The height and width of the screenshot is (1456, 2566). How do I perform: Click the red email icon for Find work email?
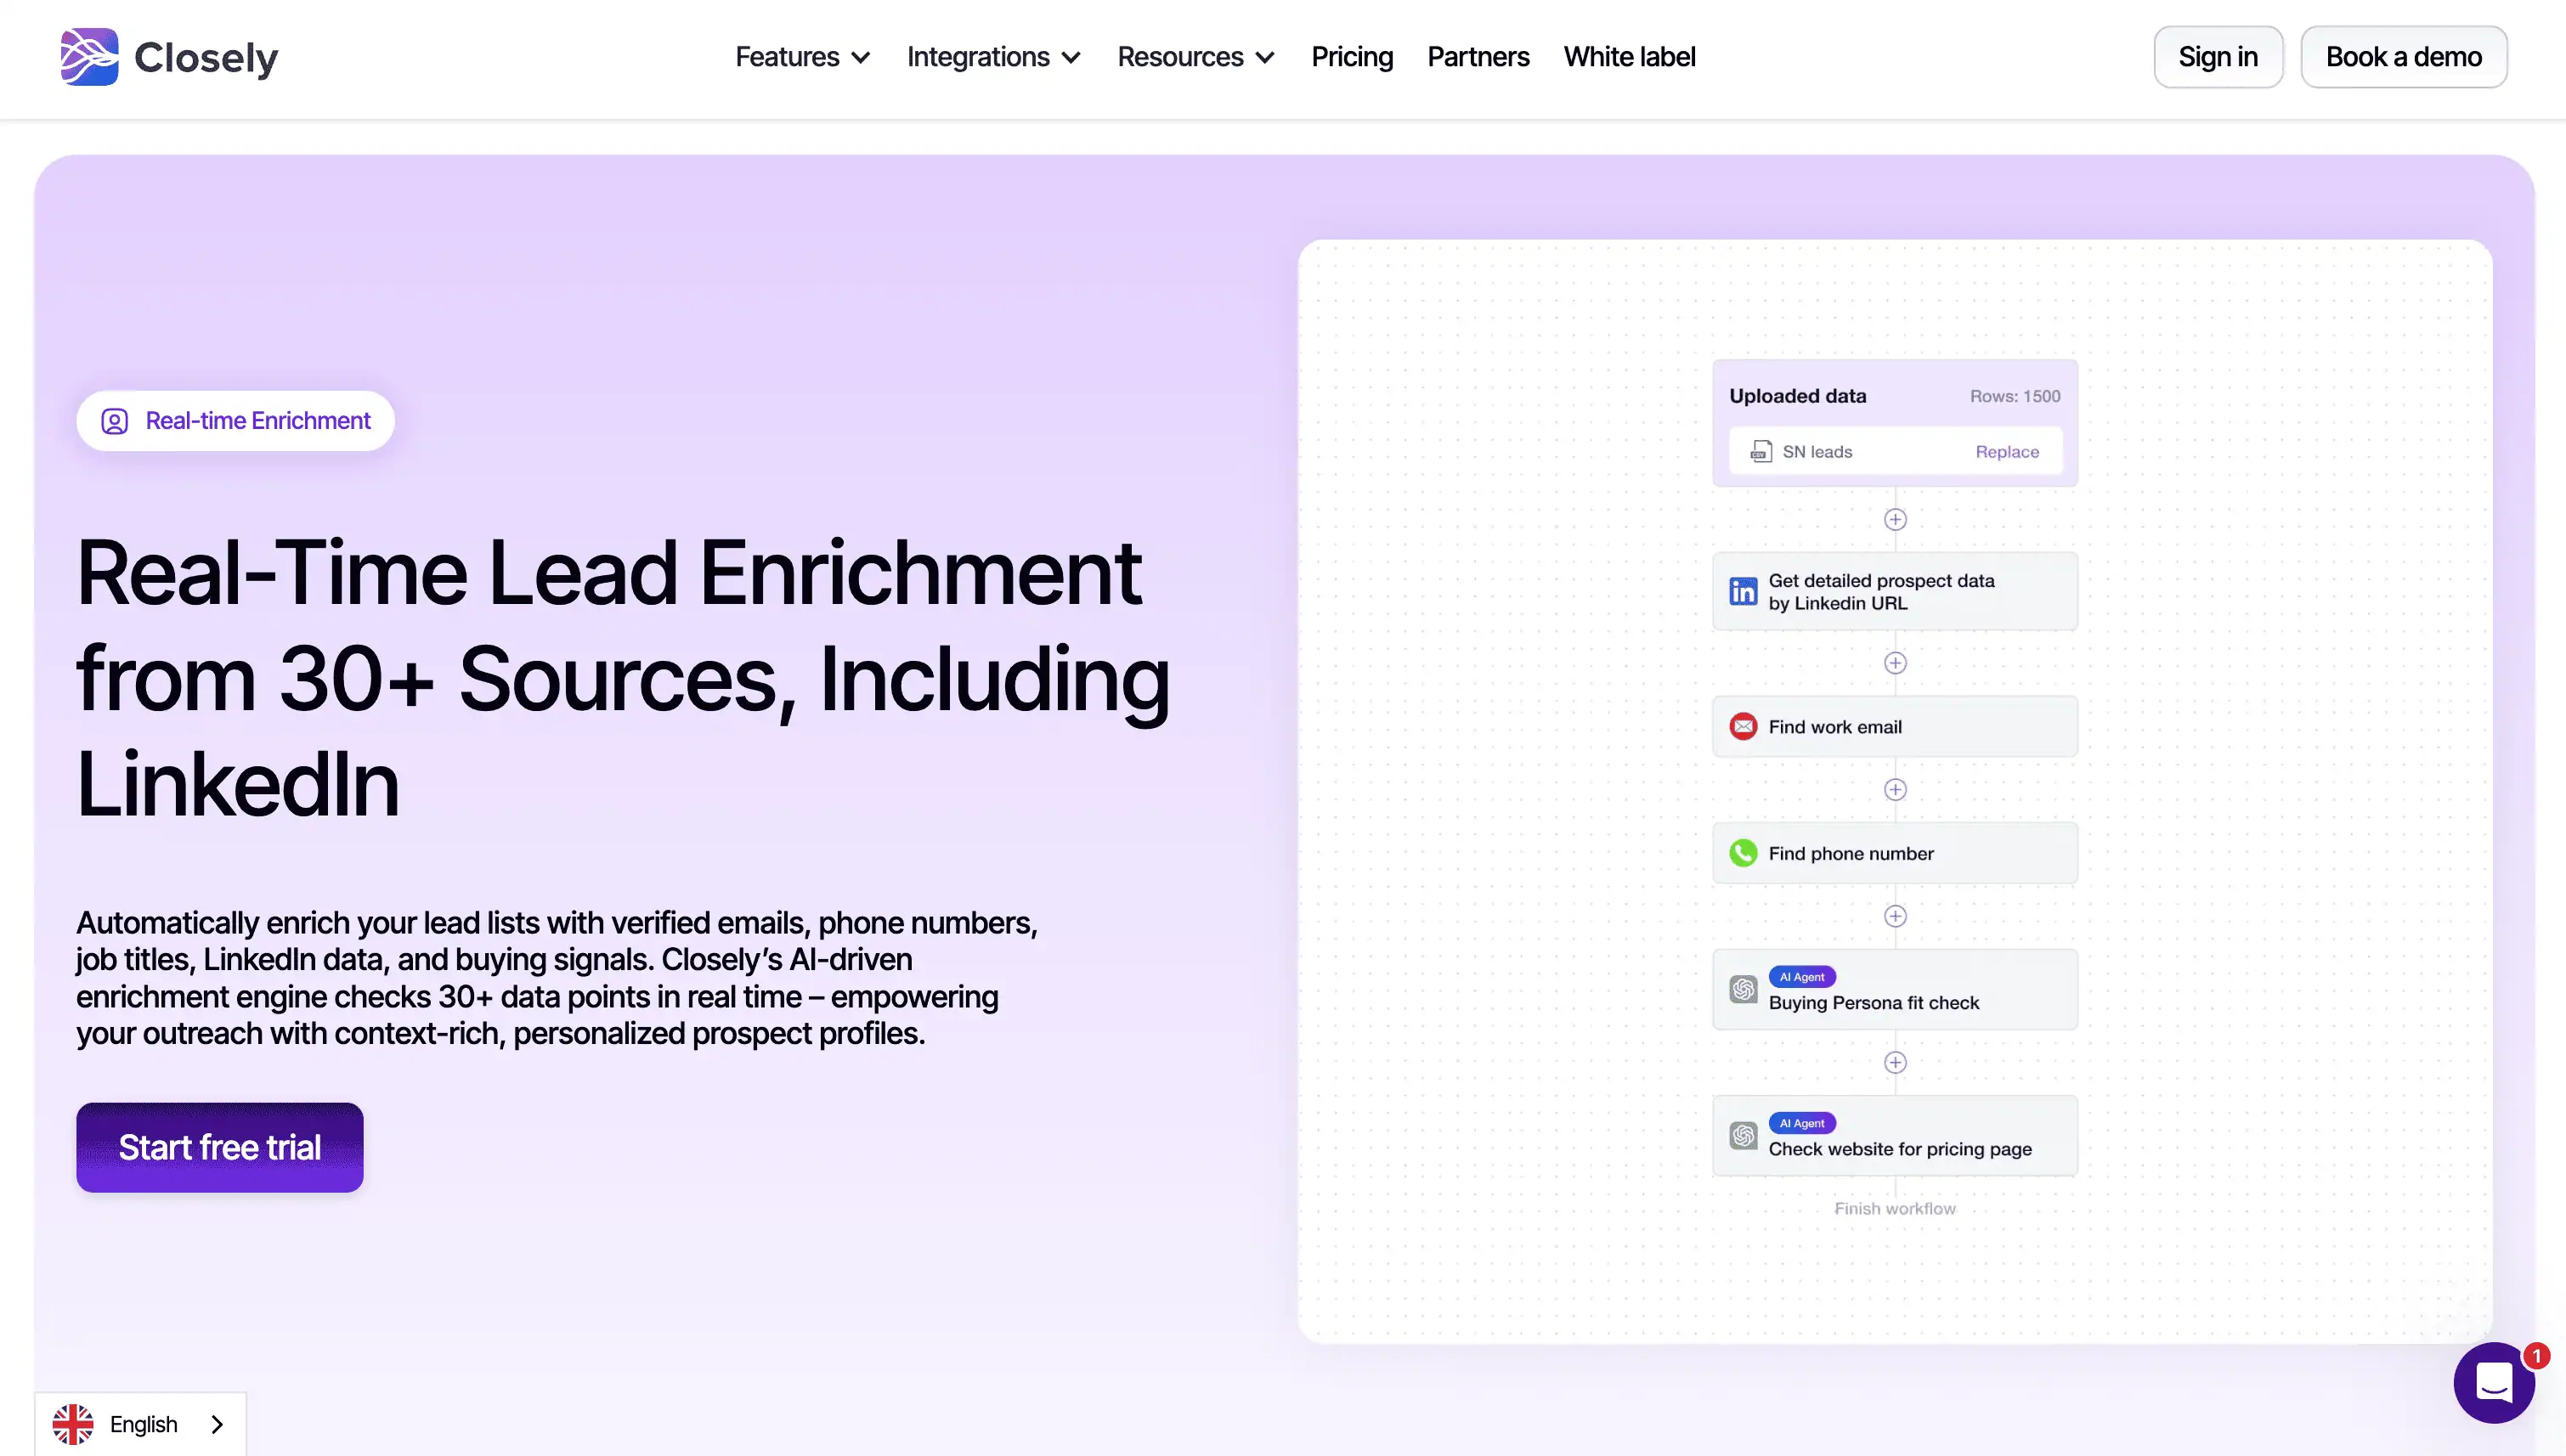(x=1743, y=726)
